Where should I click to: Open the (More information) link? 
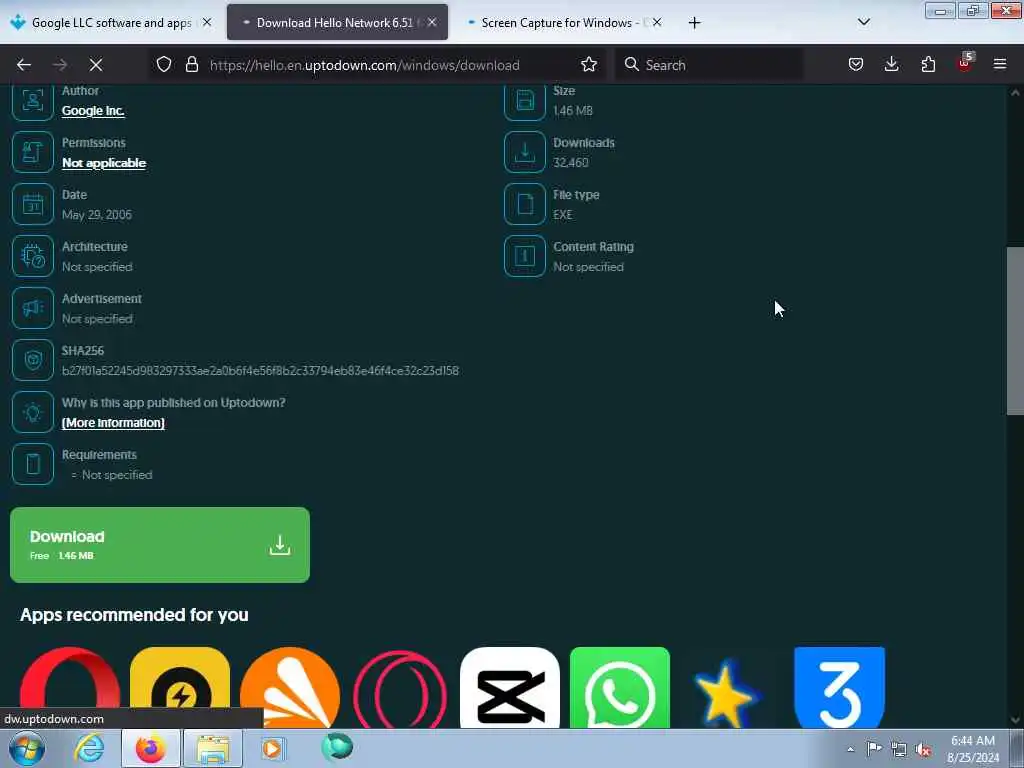[x=113, y=423]
